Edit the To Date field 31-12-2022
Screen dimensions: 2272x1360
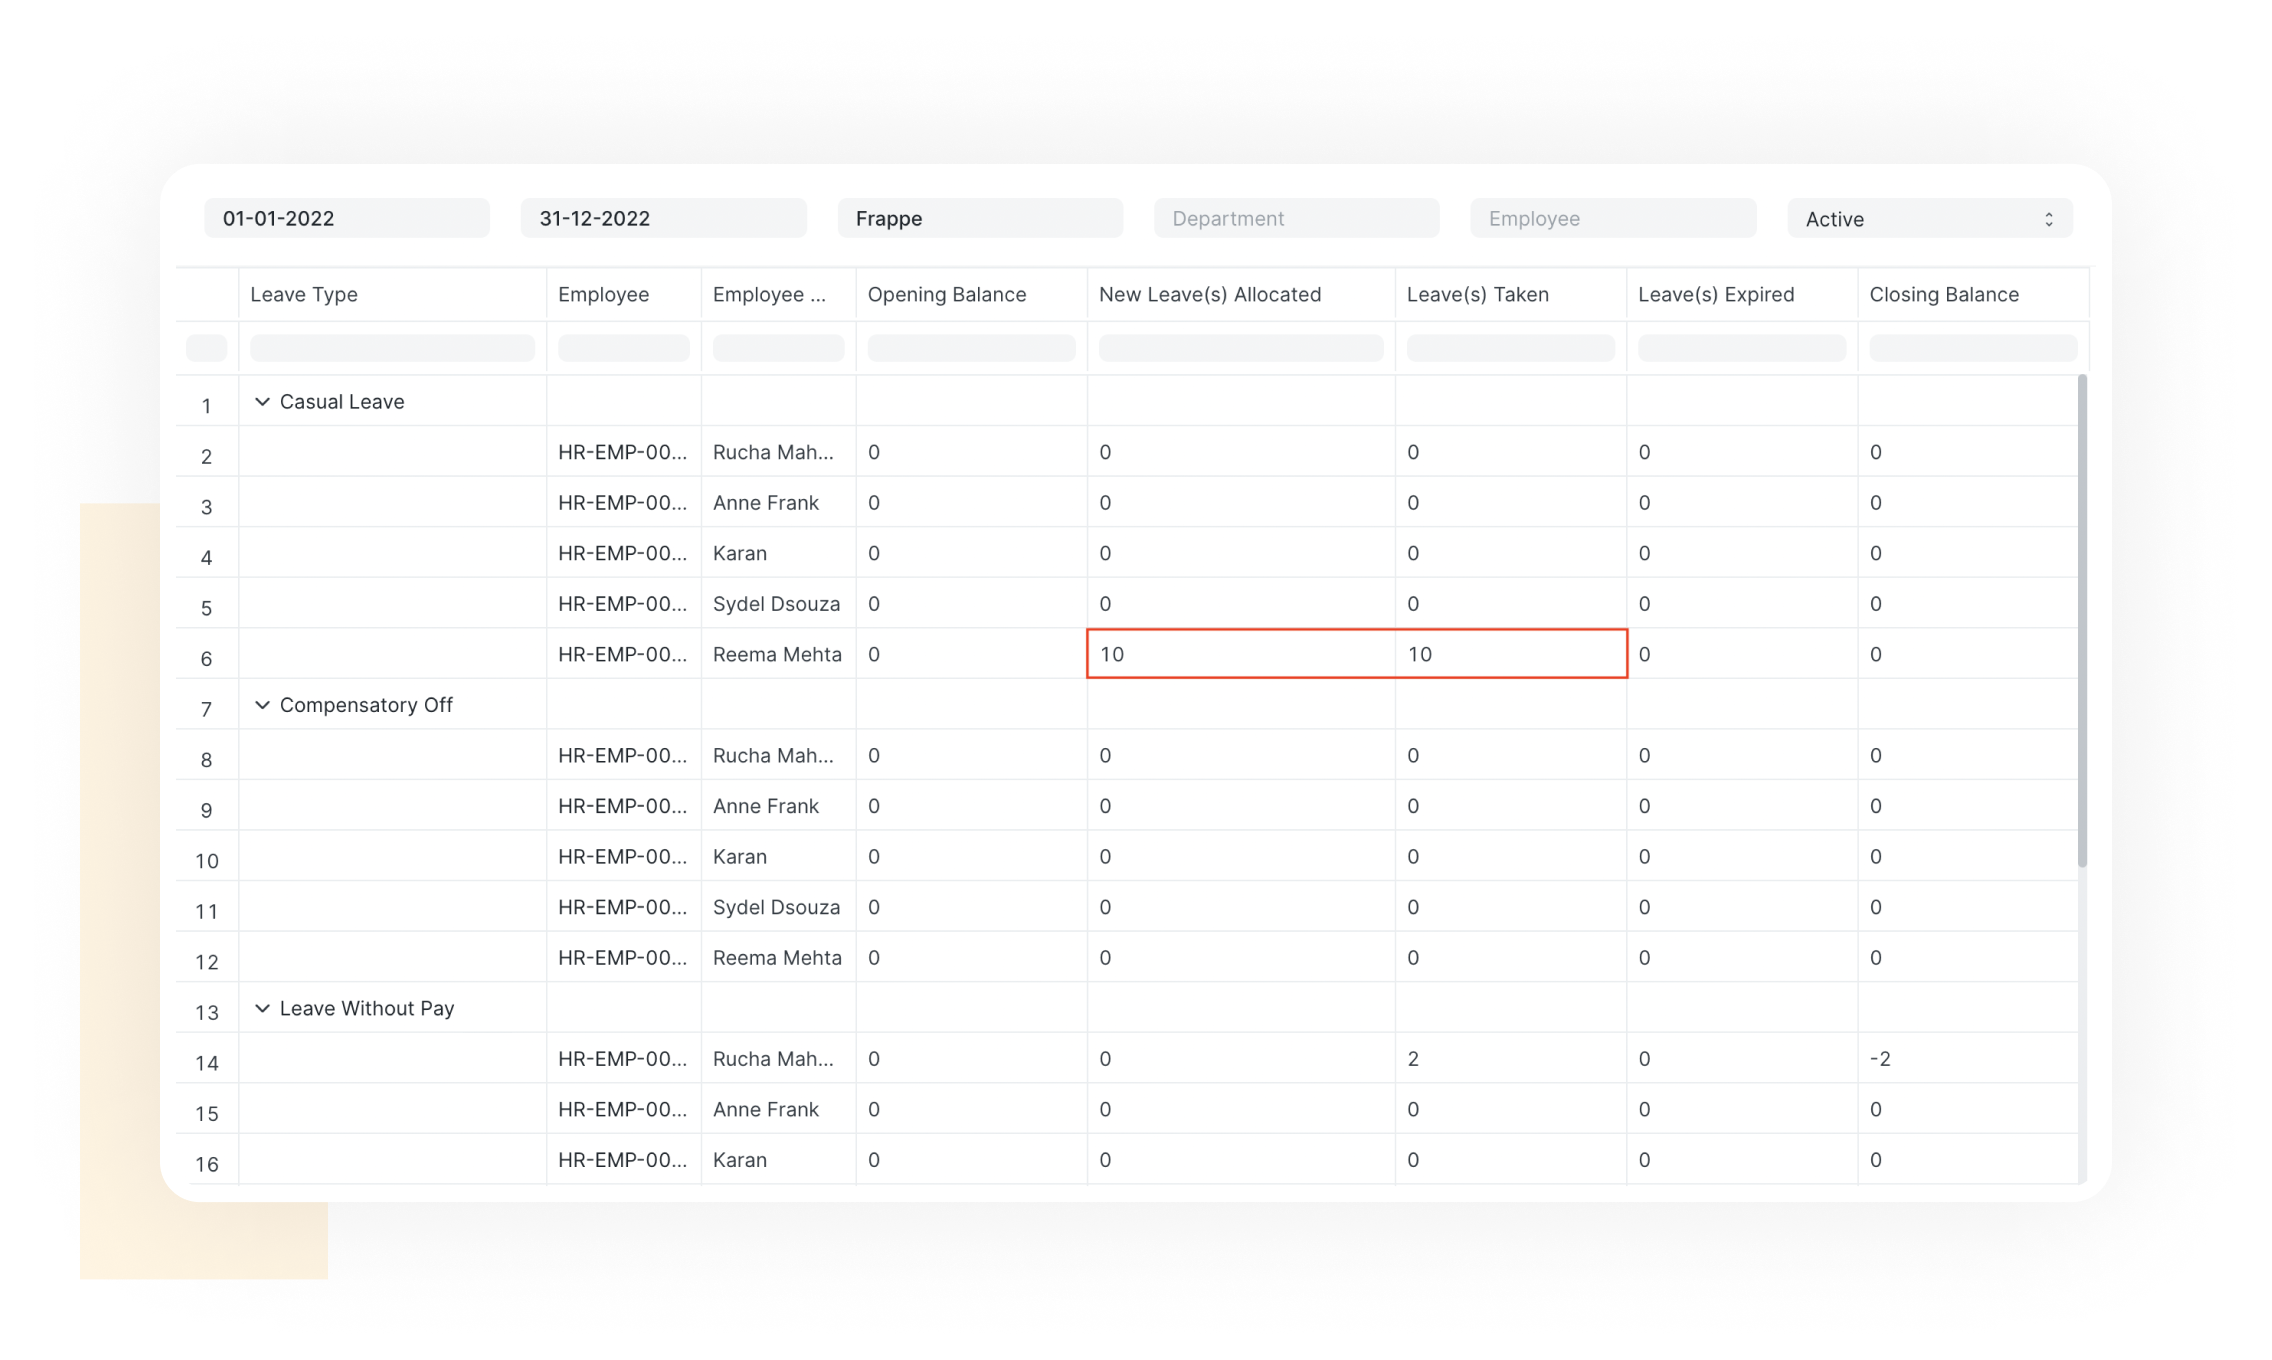point(663,219)
